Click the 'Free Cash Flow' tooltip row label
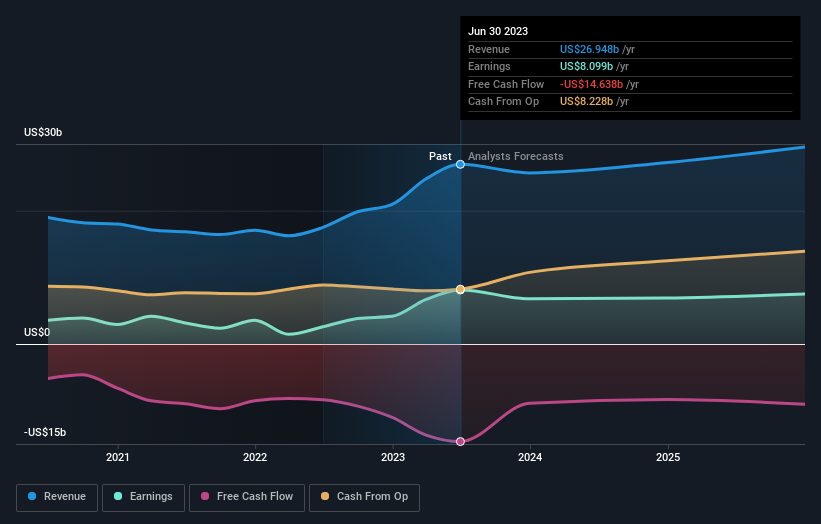This screenshot has width=821, height=524. pyautogui.click(x=506, y=84)
